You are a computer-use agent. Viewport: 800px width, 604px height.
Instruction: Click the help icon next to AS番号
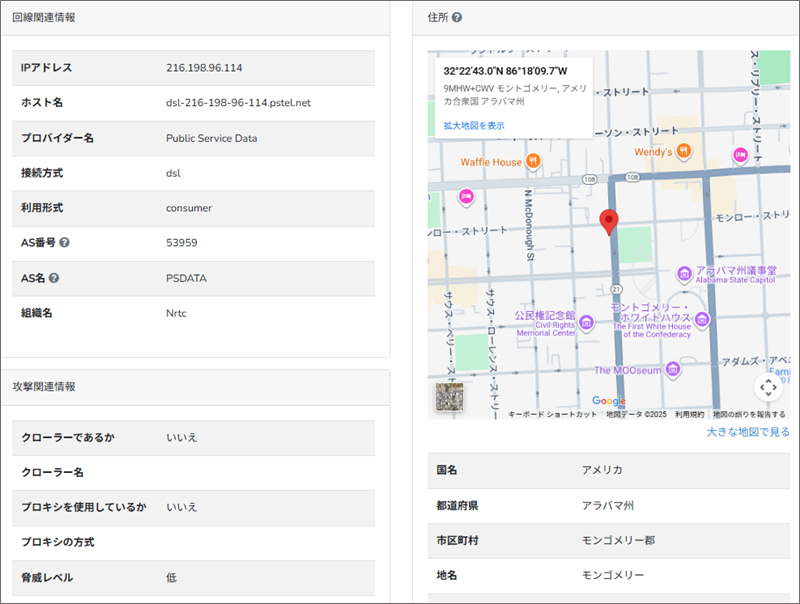(65, 243)
